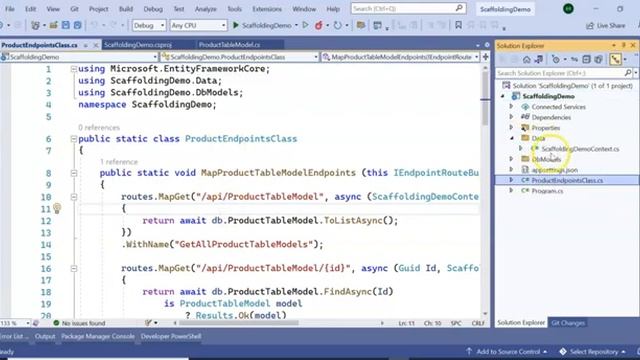
Task: Select ScaffoldingDemoContext.cs file
Action: pyautogui.click(x=580, y=149)
